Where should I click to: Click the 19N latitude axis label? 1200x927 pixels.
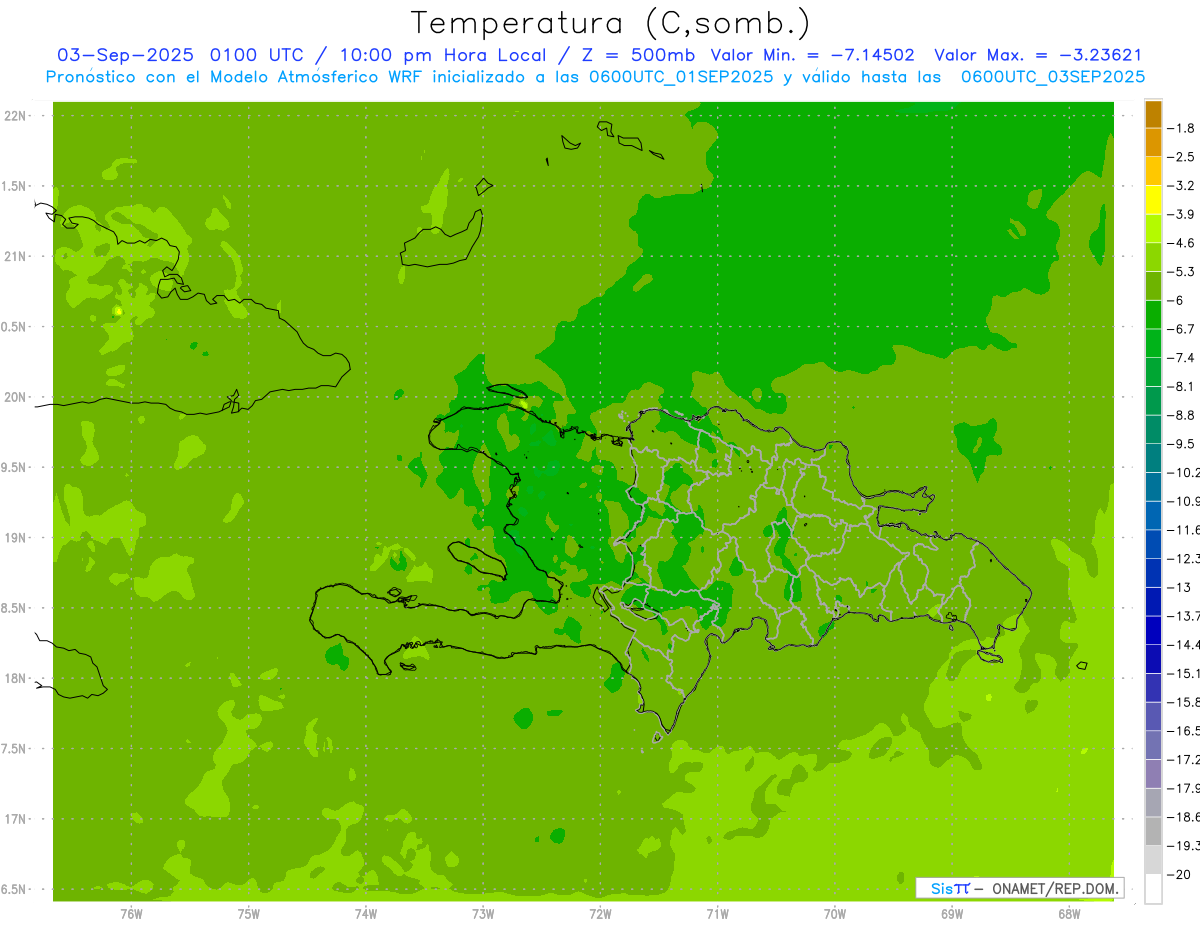click(17, 537)
